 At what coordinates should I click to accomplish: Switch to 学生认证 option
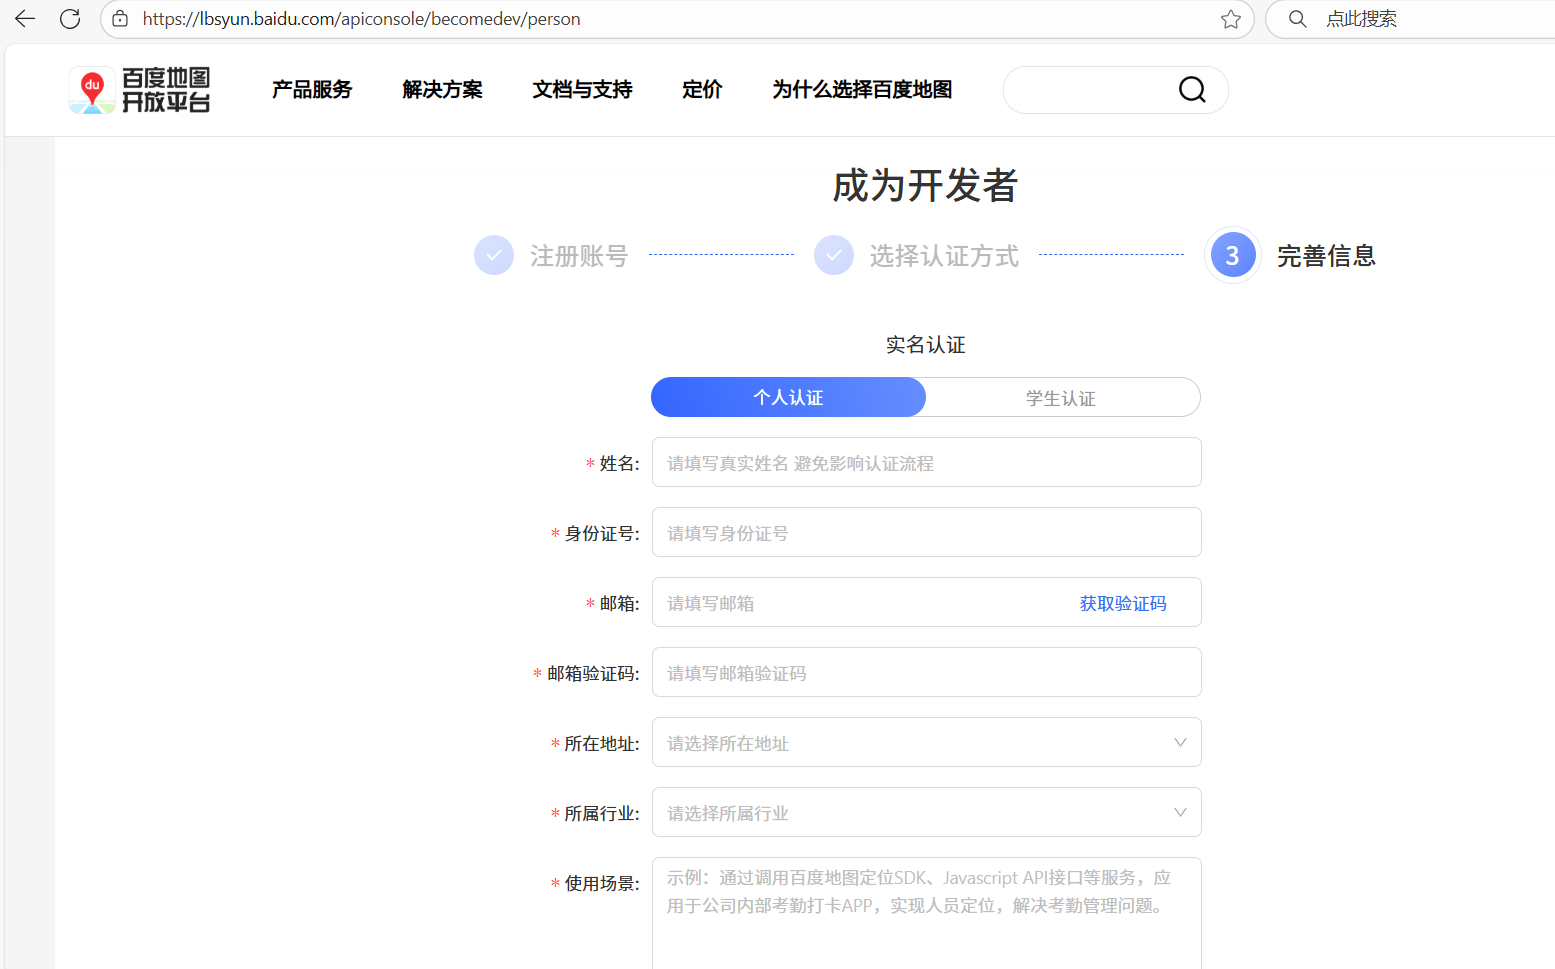click(1061, 398)
